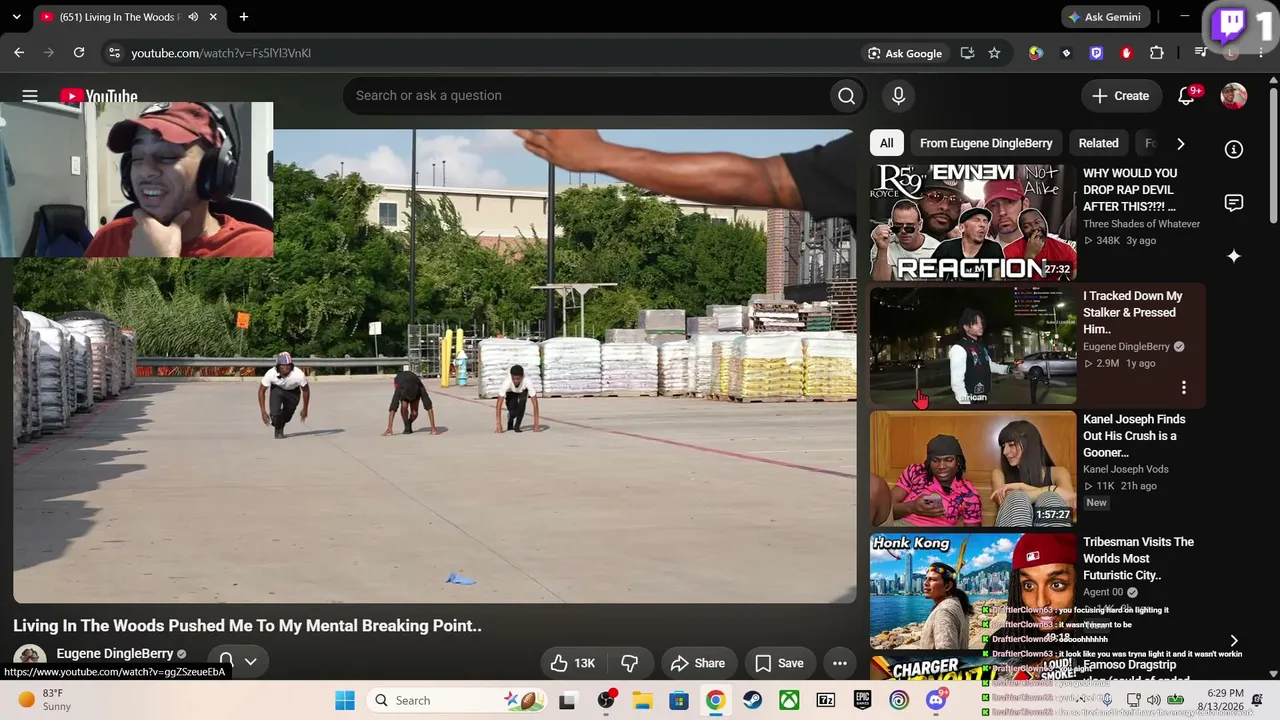Click the address bar URL
This screenshot has width=1280, height=720.
221,53
